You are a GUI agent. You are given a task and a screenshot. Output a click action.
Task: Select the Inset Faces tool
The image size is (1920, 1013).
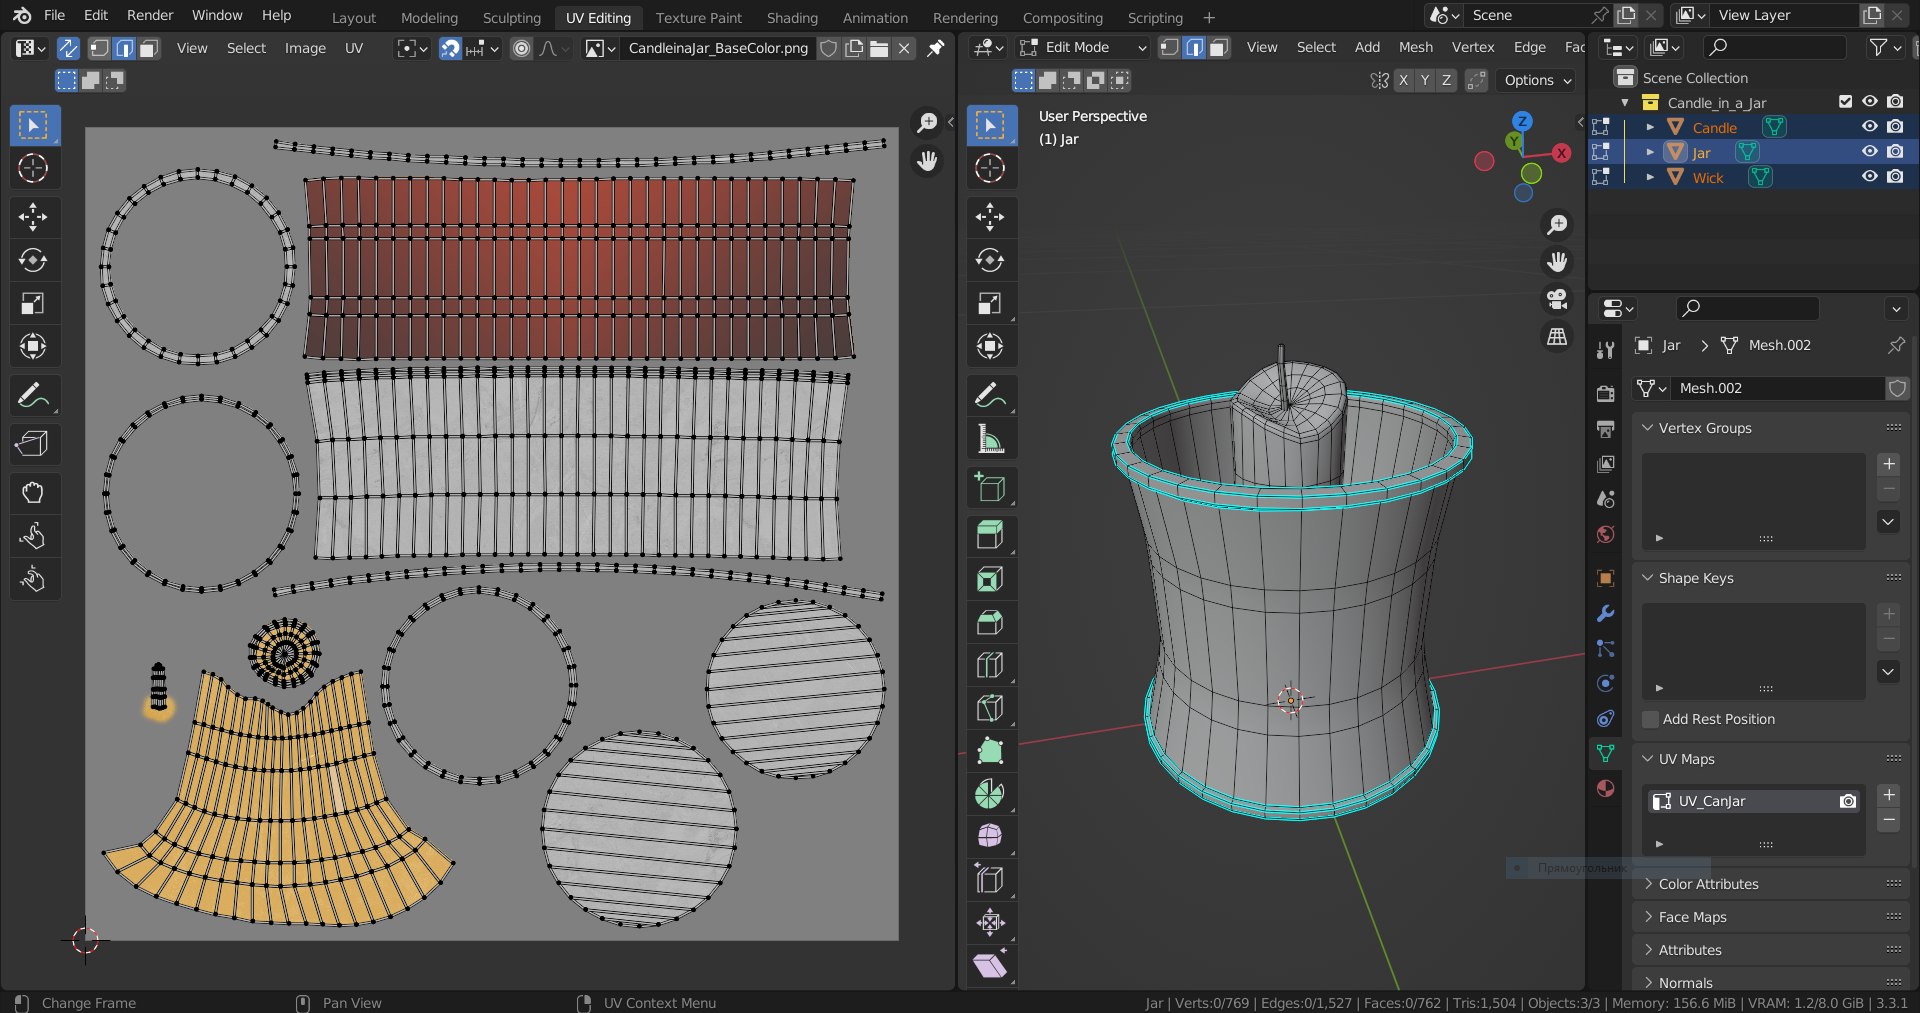click(x=990, y=579)
